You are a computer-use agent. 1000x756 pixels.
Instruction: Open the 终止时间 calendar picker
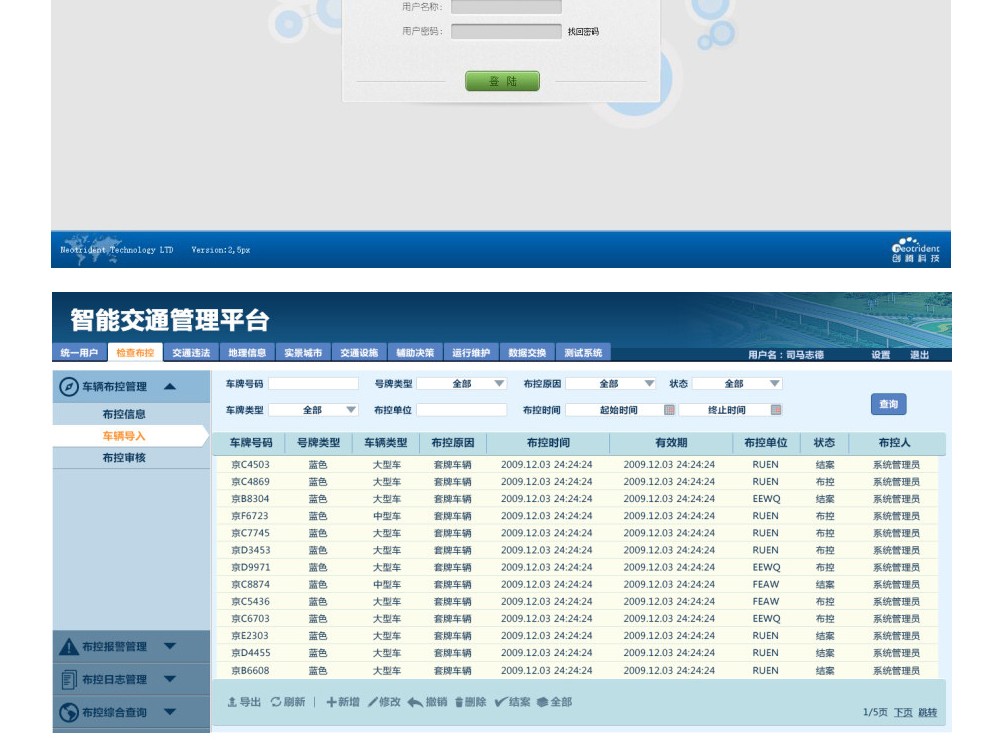(776, 410)
